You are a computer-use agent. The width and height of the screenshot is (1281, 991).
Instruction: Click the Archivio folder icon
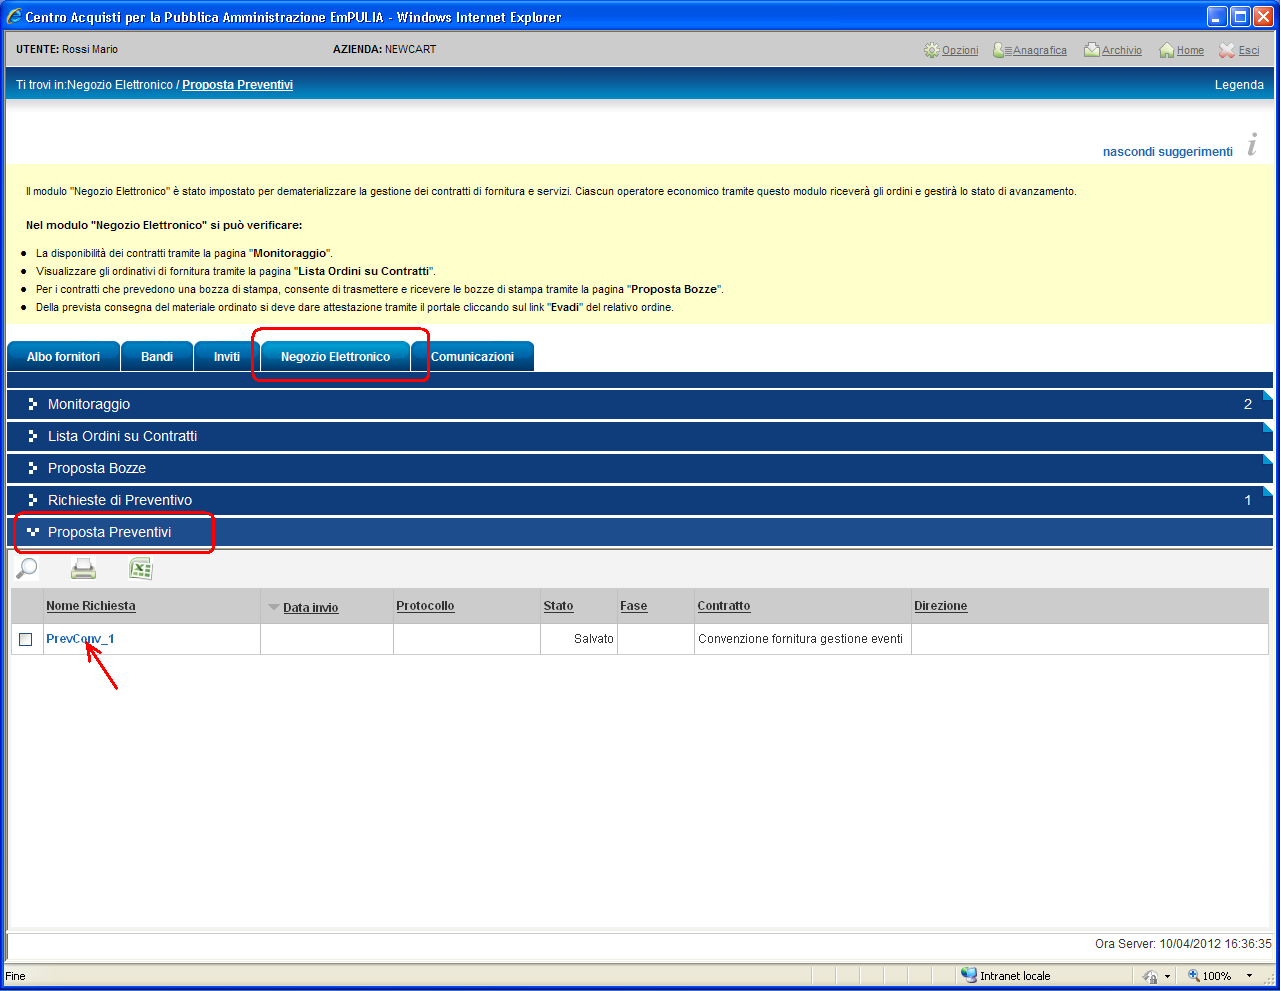point(1092,50)
